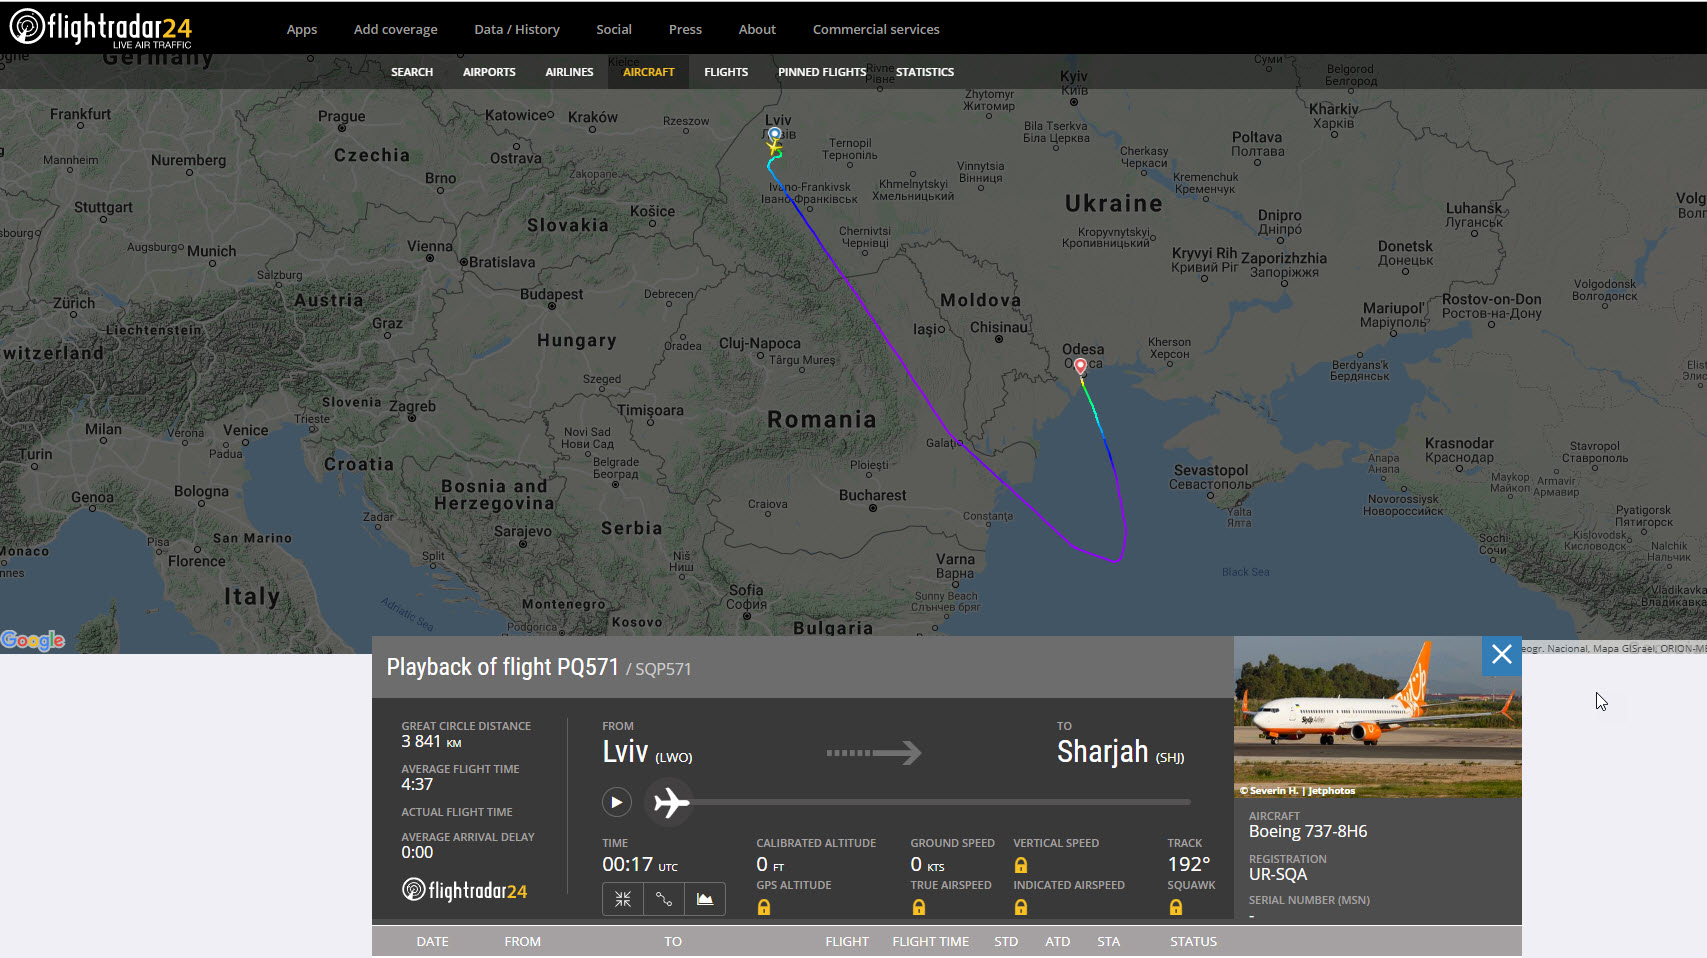
Task: Click the Indicated Airspeed lock icon
Action: pos(1021,907)
